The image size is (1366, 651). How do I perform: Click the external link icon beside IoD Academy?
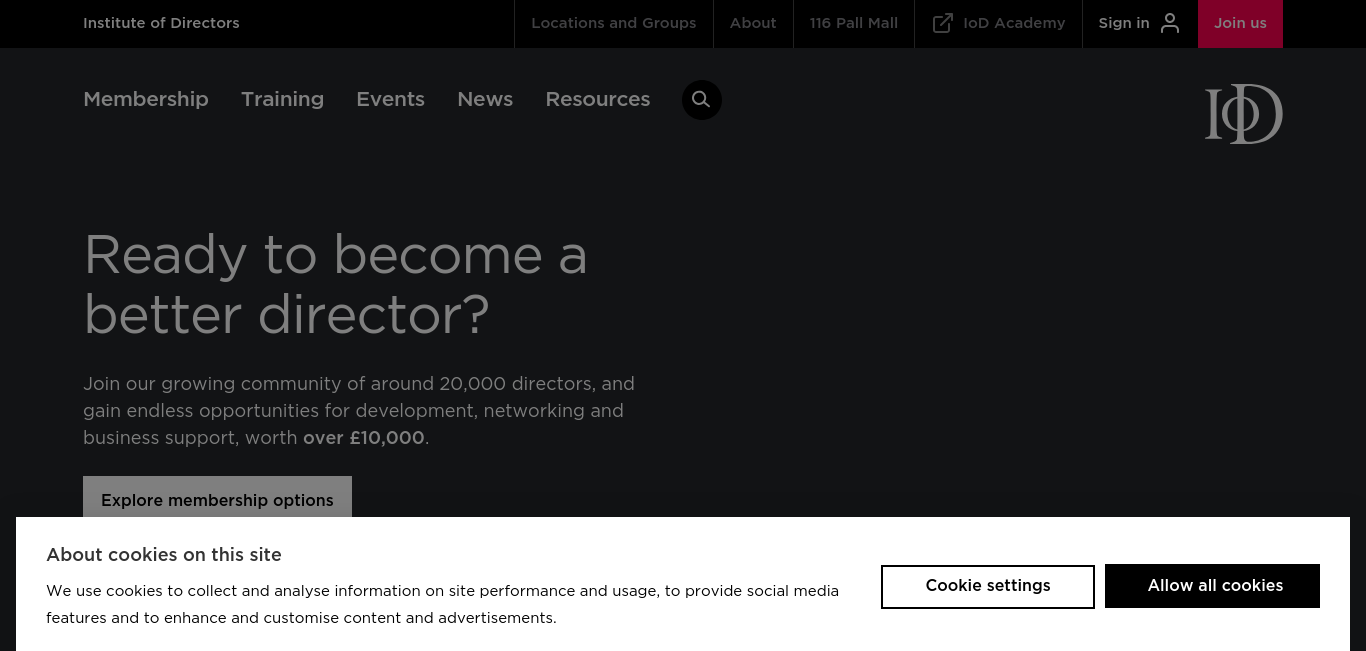(942, 23)
